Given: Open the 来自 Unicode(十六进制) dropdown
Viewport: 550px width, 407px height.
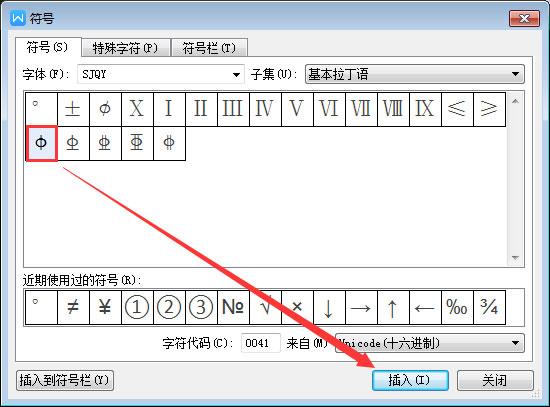Looking at the screenshot, I should [x=430, y=343].
